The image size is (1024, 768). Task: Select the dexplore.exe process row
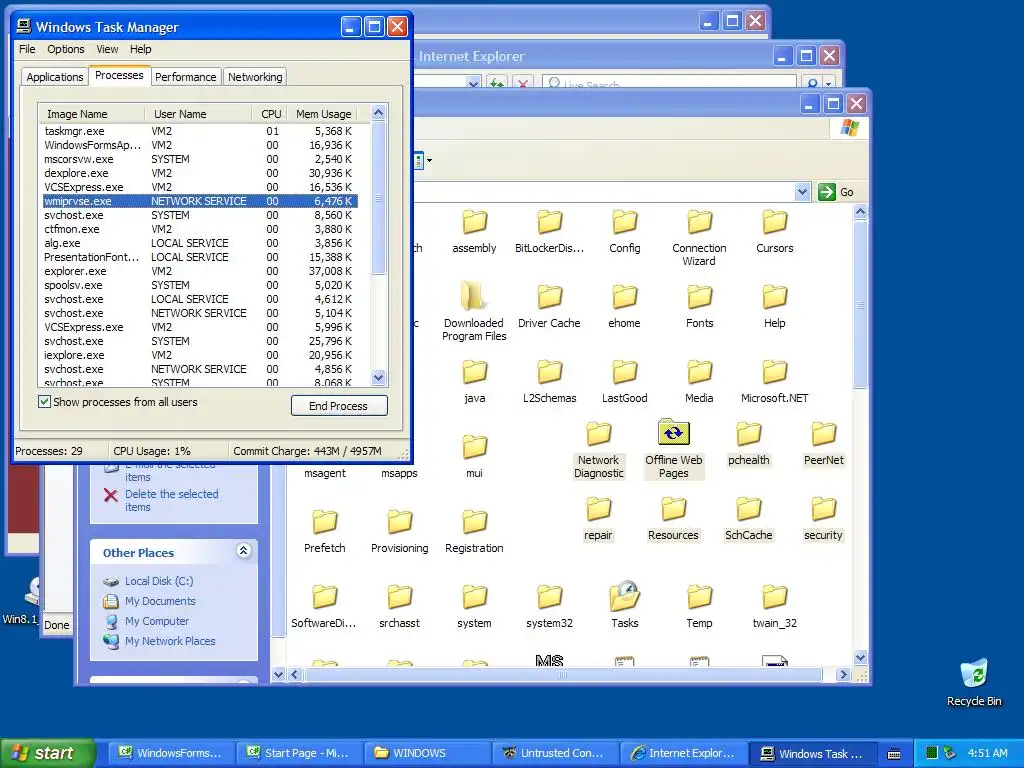[199, 173]
